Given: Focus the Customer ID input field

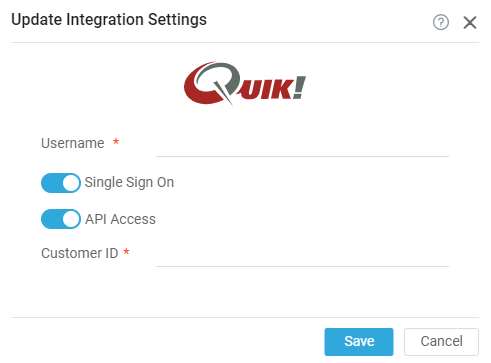Looking at the screenshot, I should [x=302, y=255].
